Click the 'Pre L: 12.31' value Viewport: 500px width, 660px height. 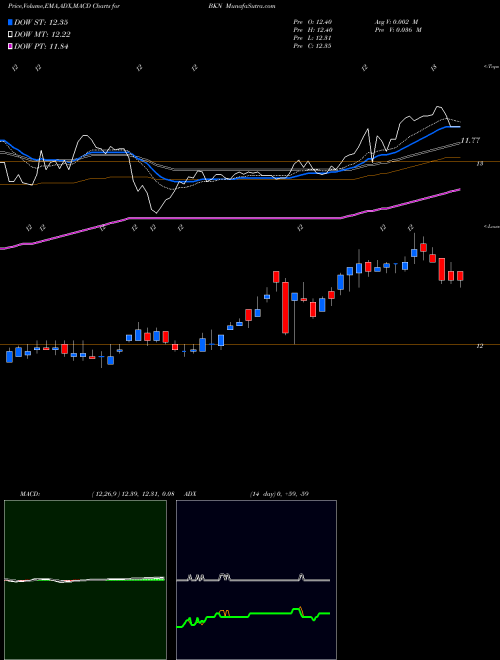[x=313, y=38]
